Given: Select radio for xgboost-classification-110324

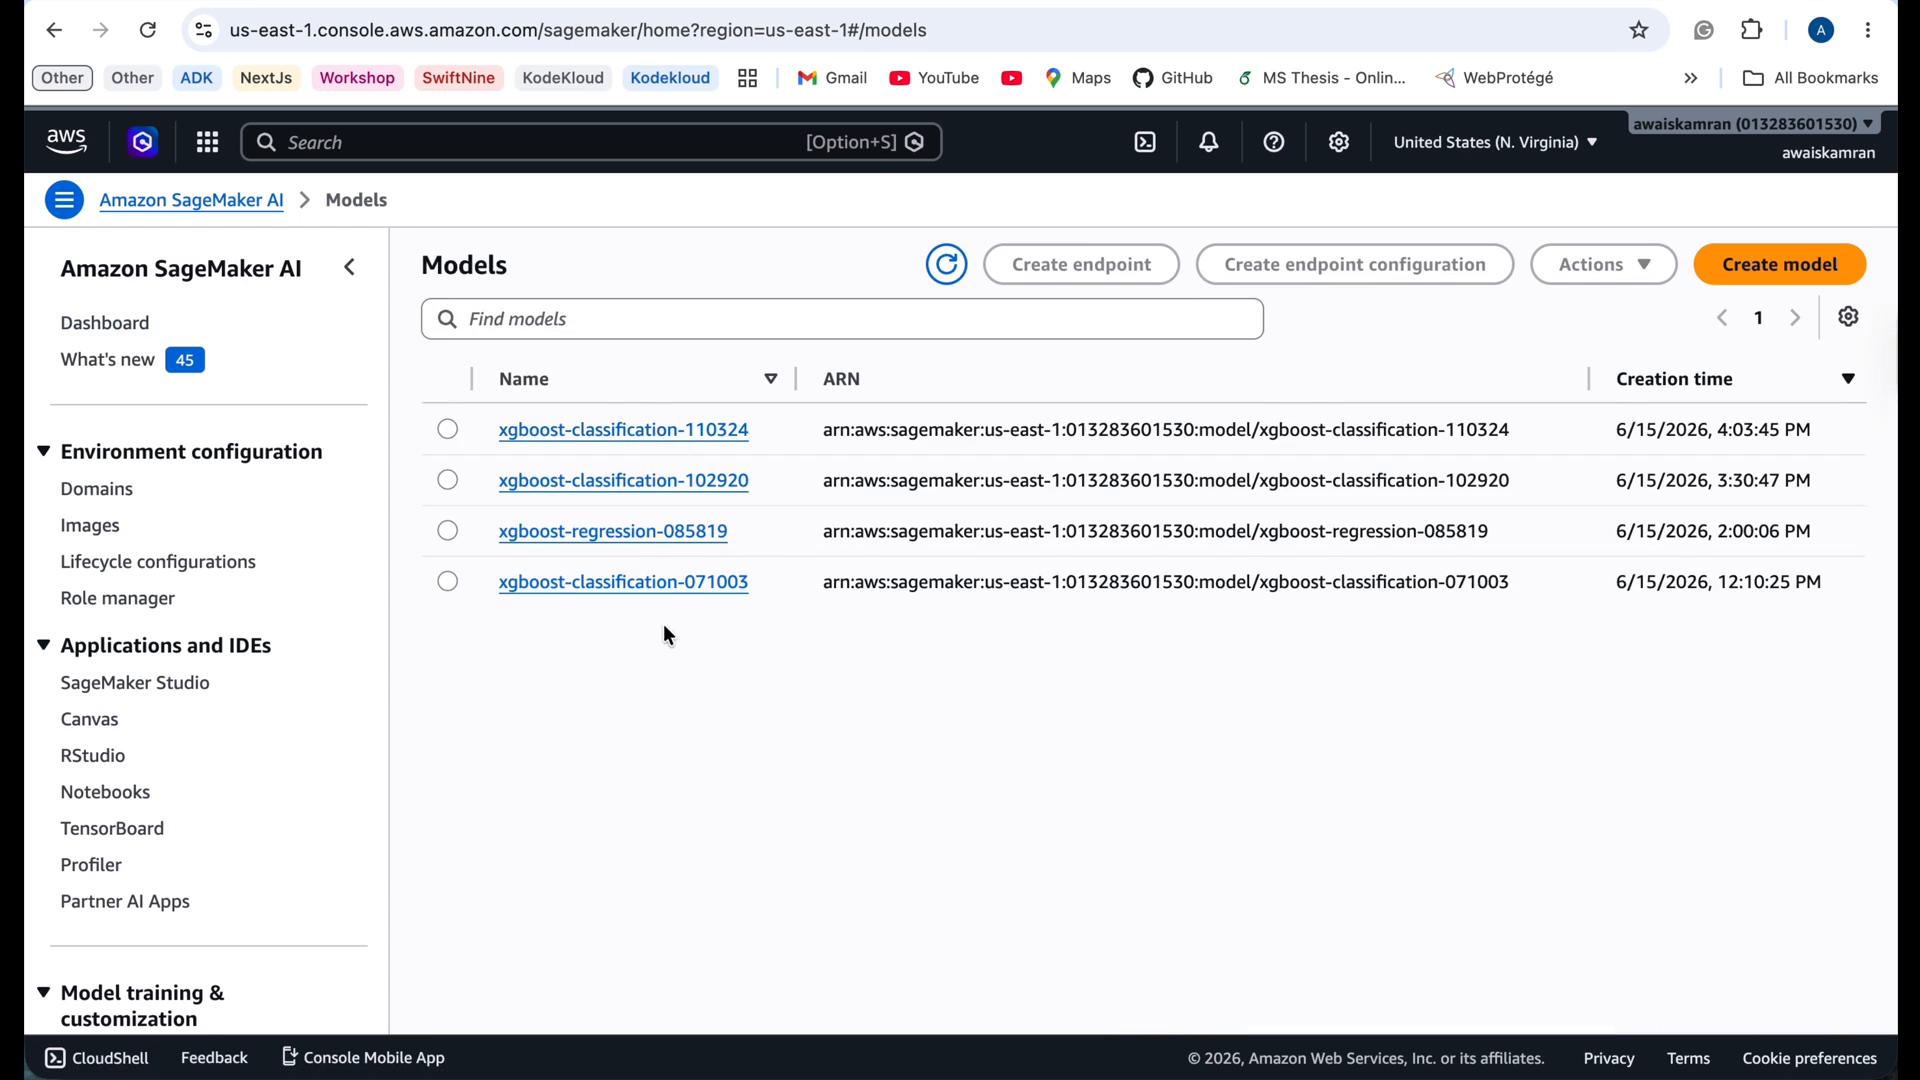Looking at the screenshot, I should tap(448, 429).
